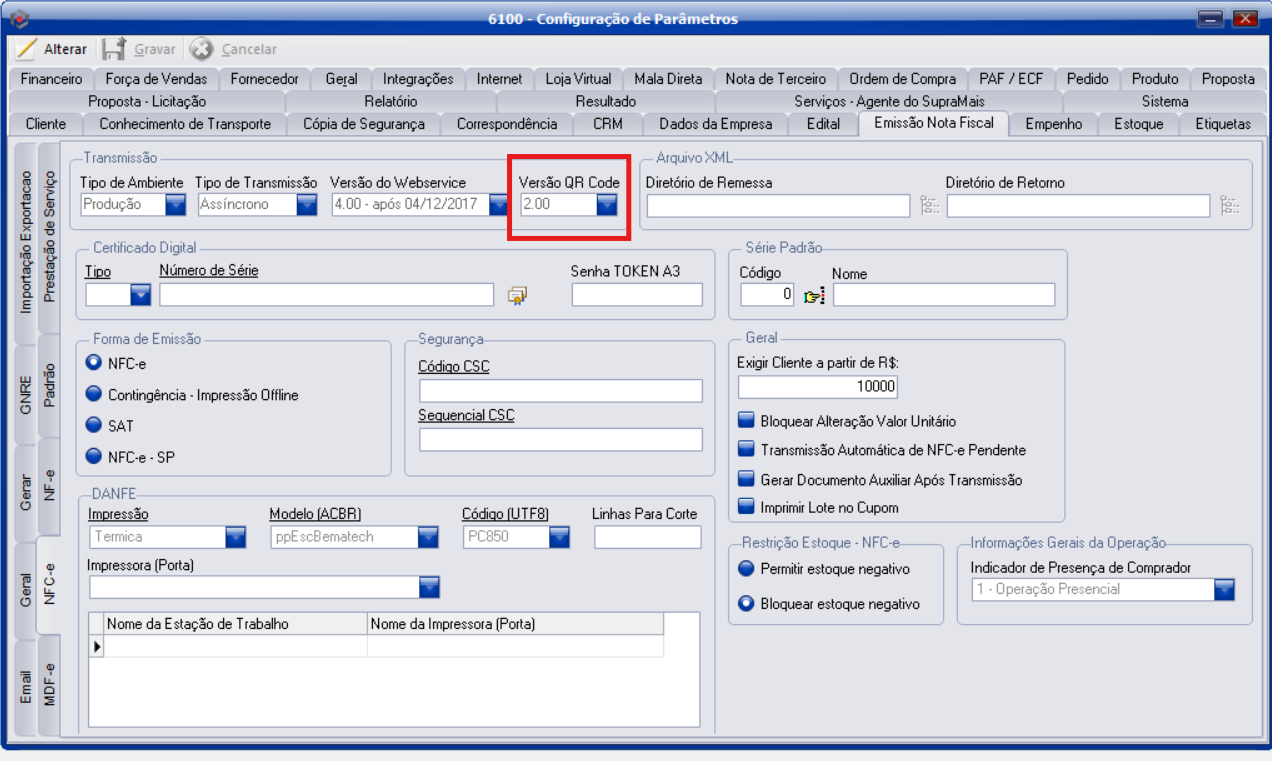Click the Código CSC input field
This screenshot has width=1272, height=761.
pyautogui.click(x=560, y=391)
